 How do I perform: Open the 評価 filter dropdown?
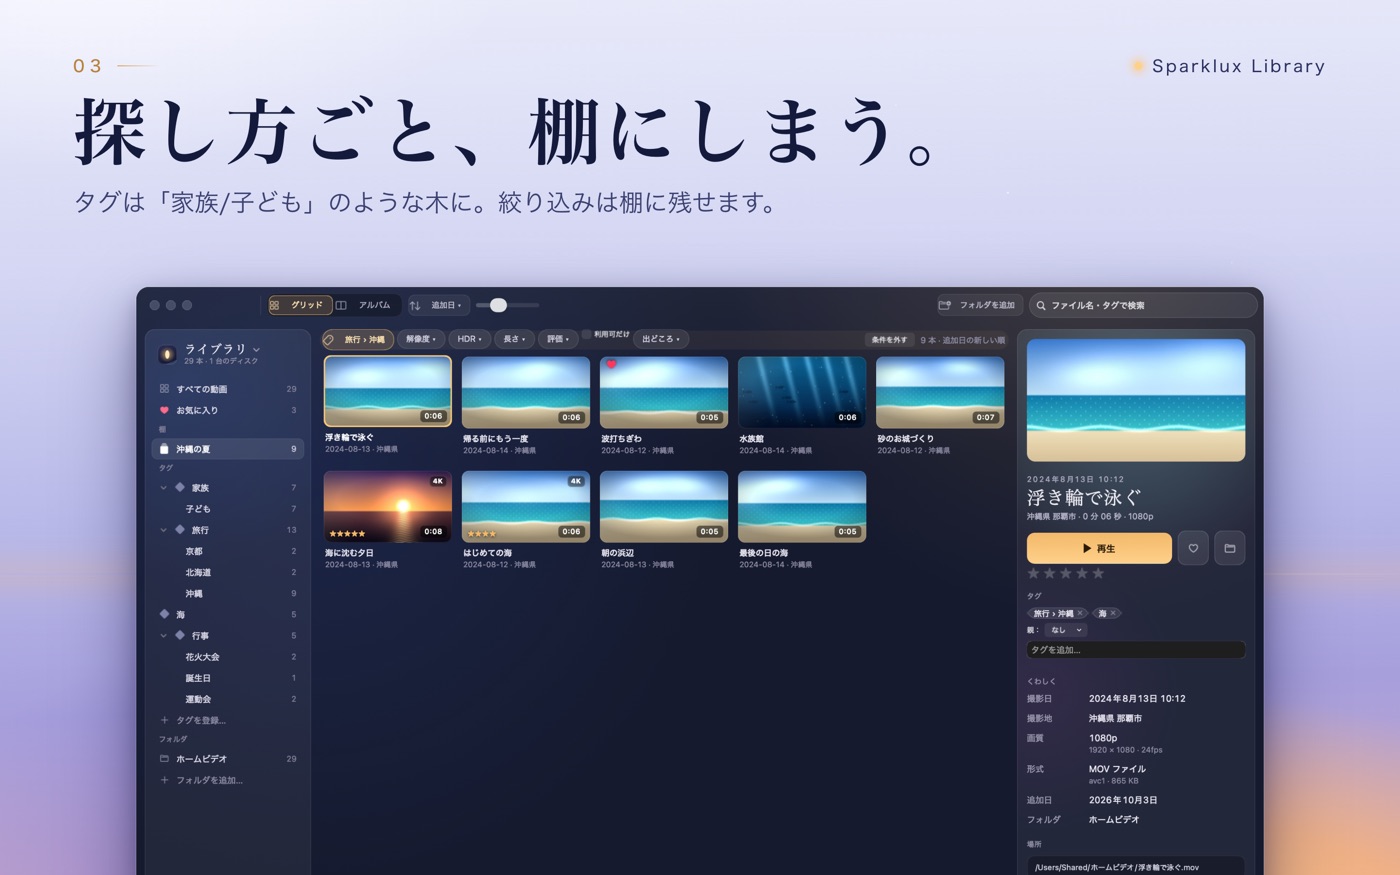click(x=558, y=340)
